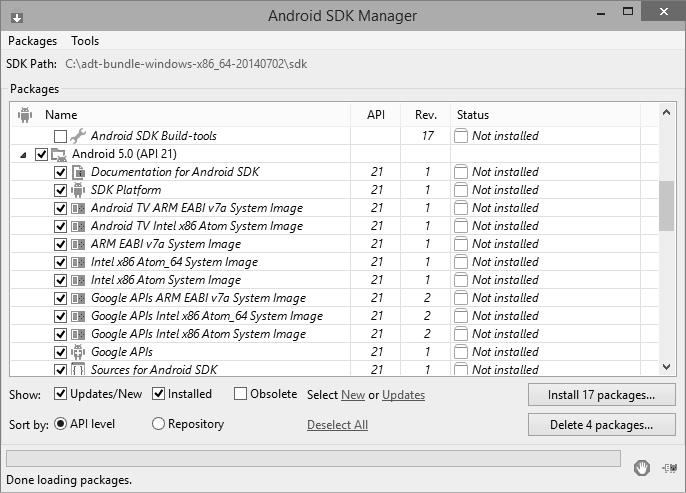Click the Google APIs package icon
686x493 pixels.
coord(78,352)
